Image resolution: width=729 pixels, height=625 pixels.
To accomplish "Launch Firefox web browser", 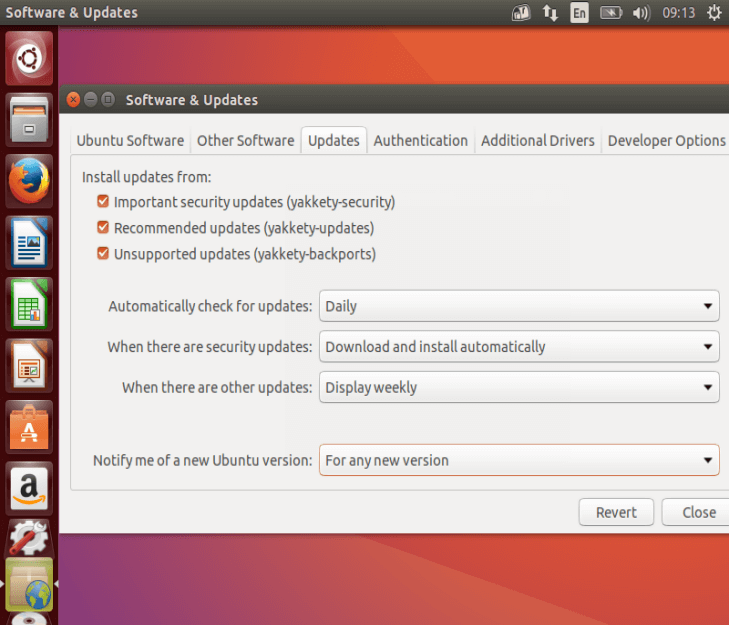I will click(29, 181).
